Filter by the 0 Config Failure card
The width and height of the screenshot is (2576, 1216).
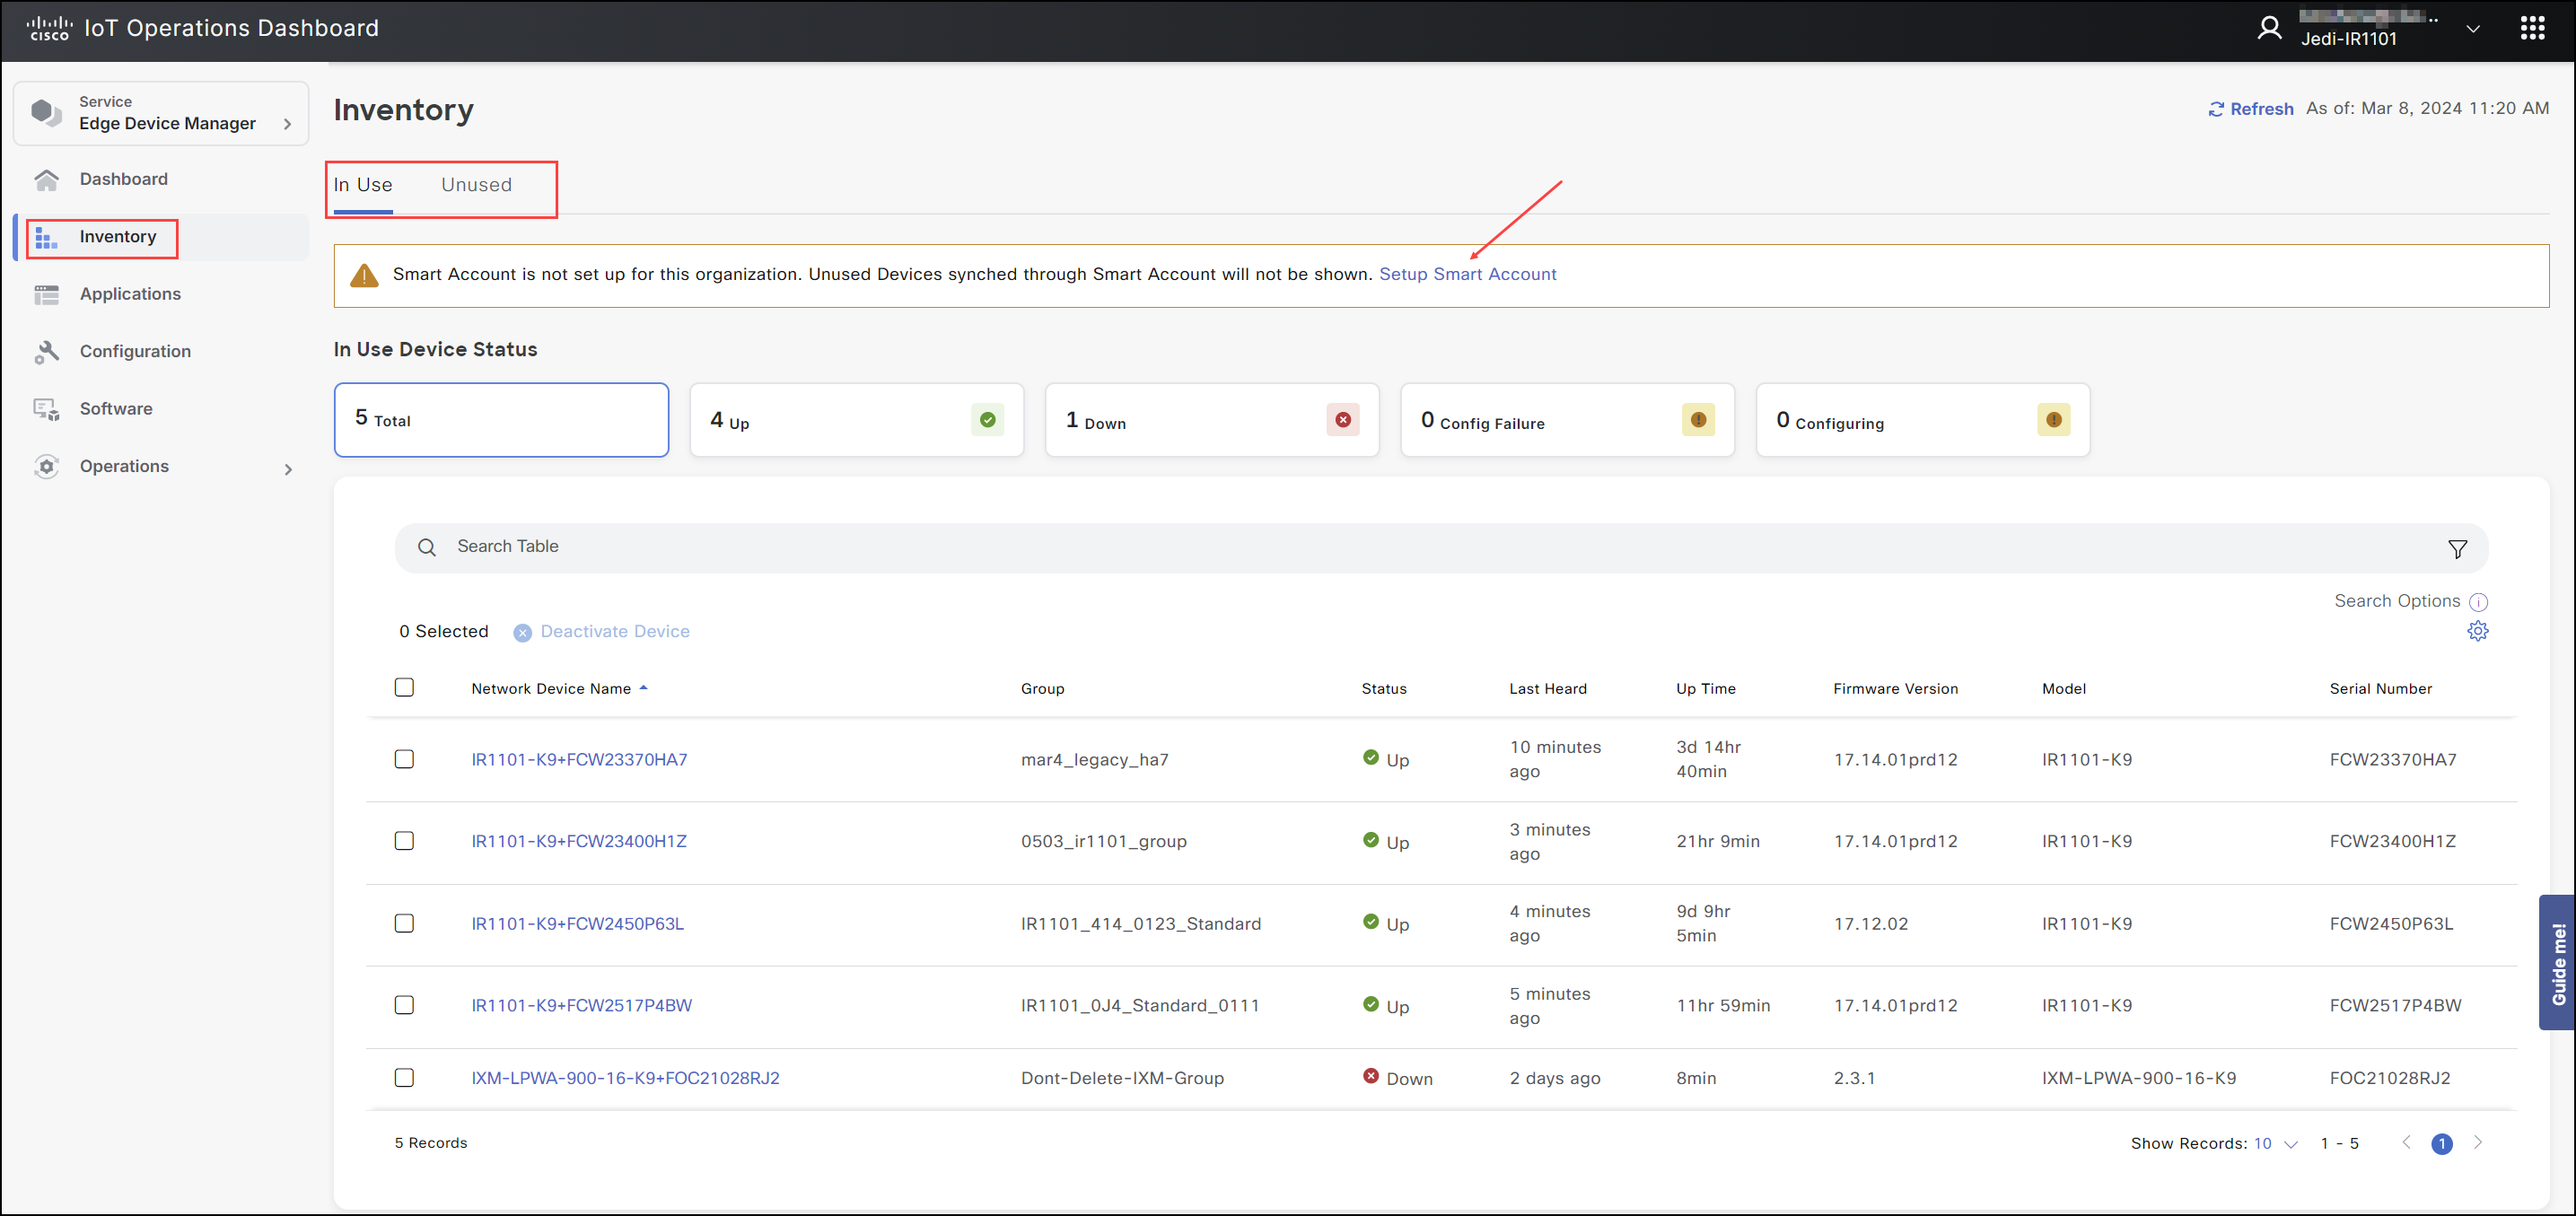pos(1567,420)
